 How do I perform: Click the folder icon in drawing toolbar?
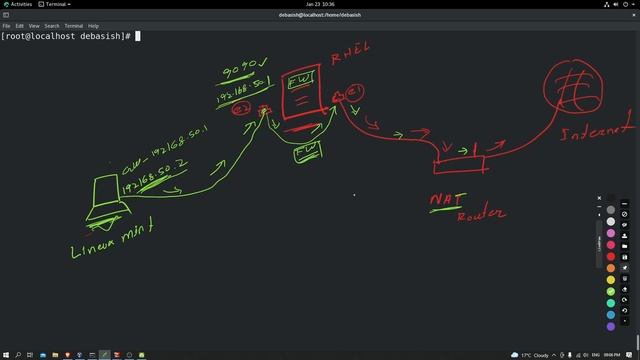[624, 246]
